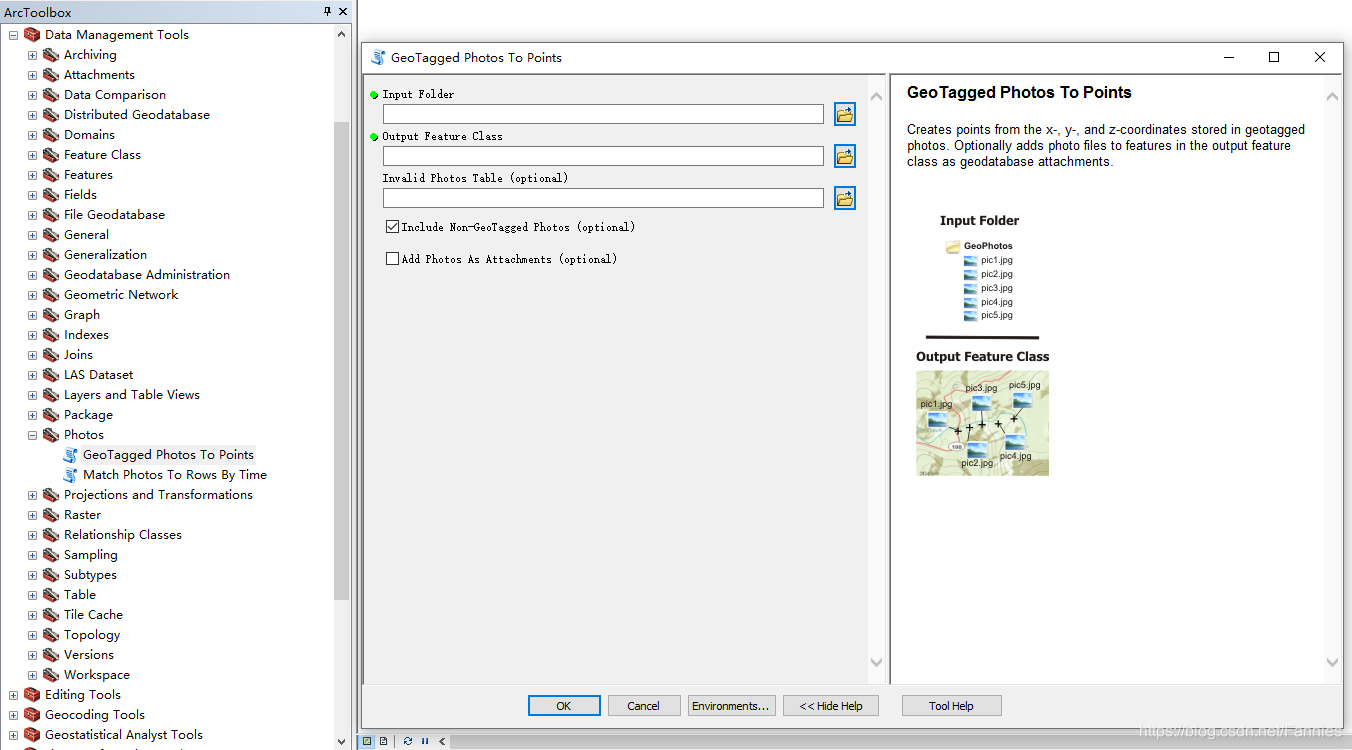The height and width of the screenshot is (750, 1352).
Task: Cancel the GeoTagged Photos dialog
Action: coord(644,706)
